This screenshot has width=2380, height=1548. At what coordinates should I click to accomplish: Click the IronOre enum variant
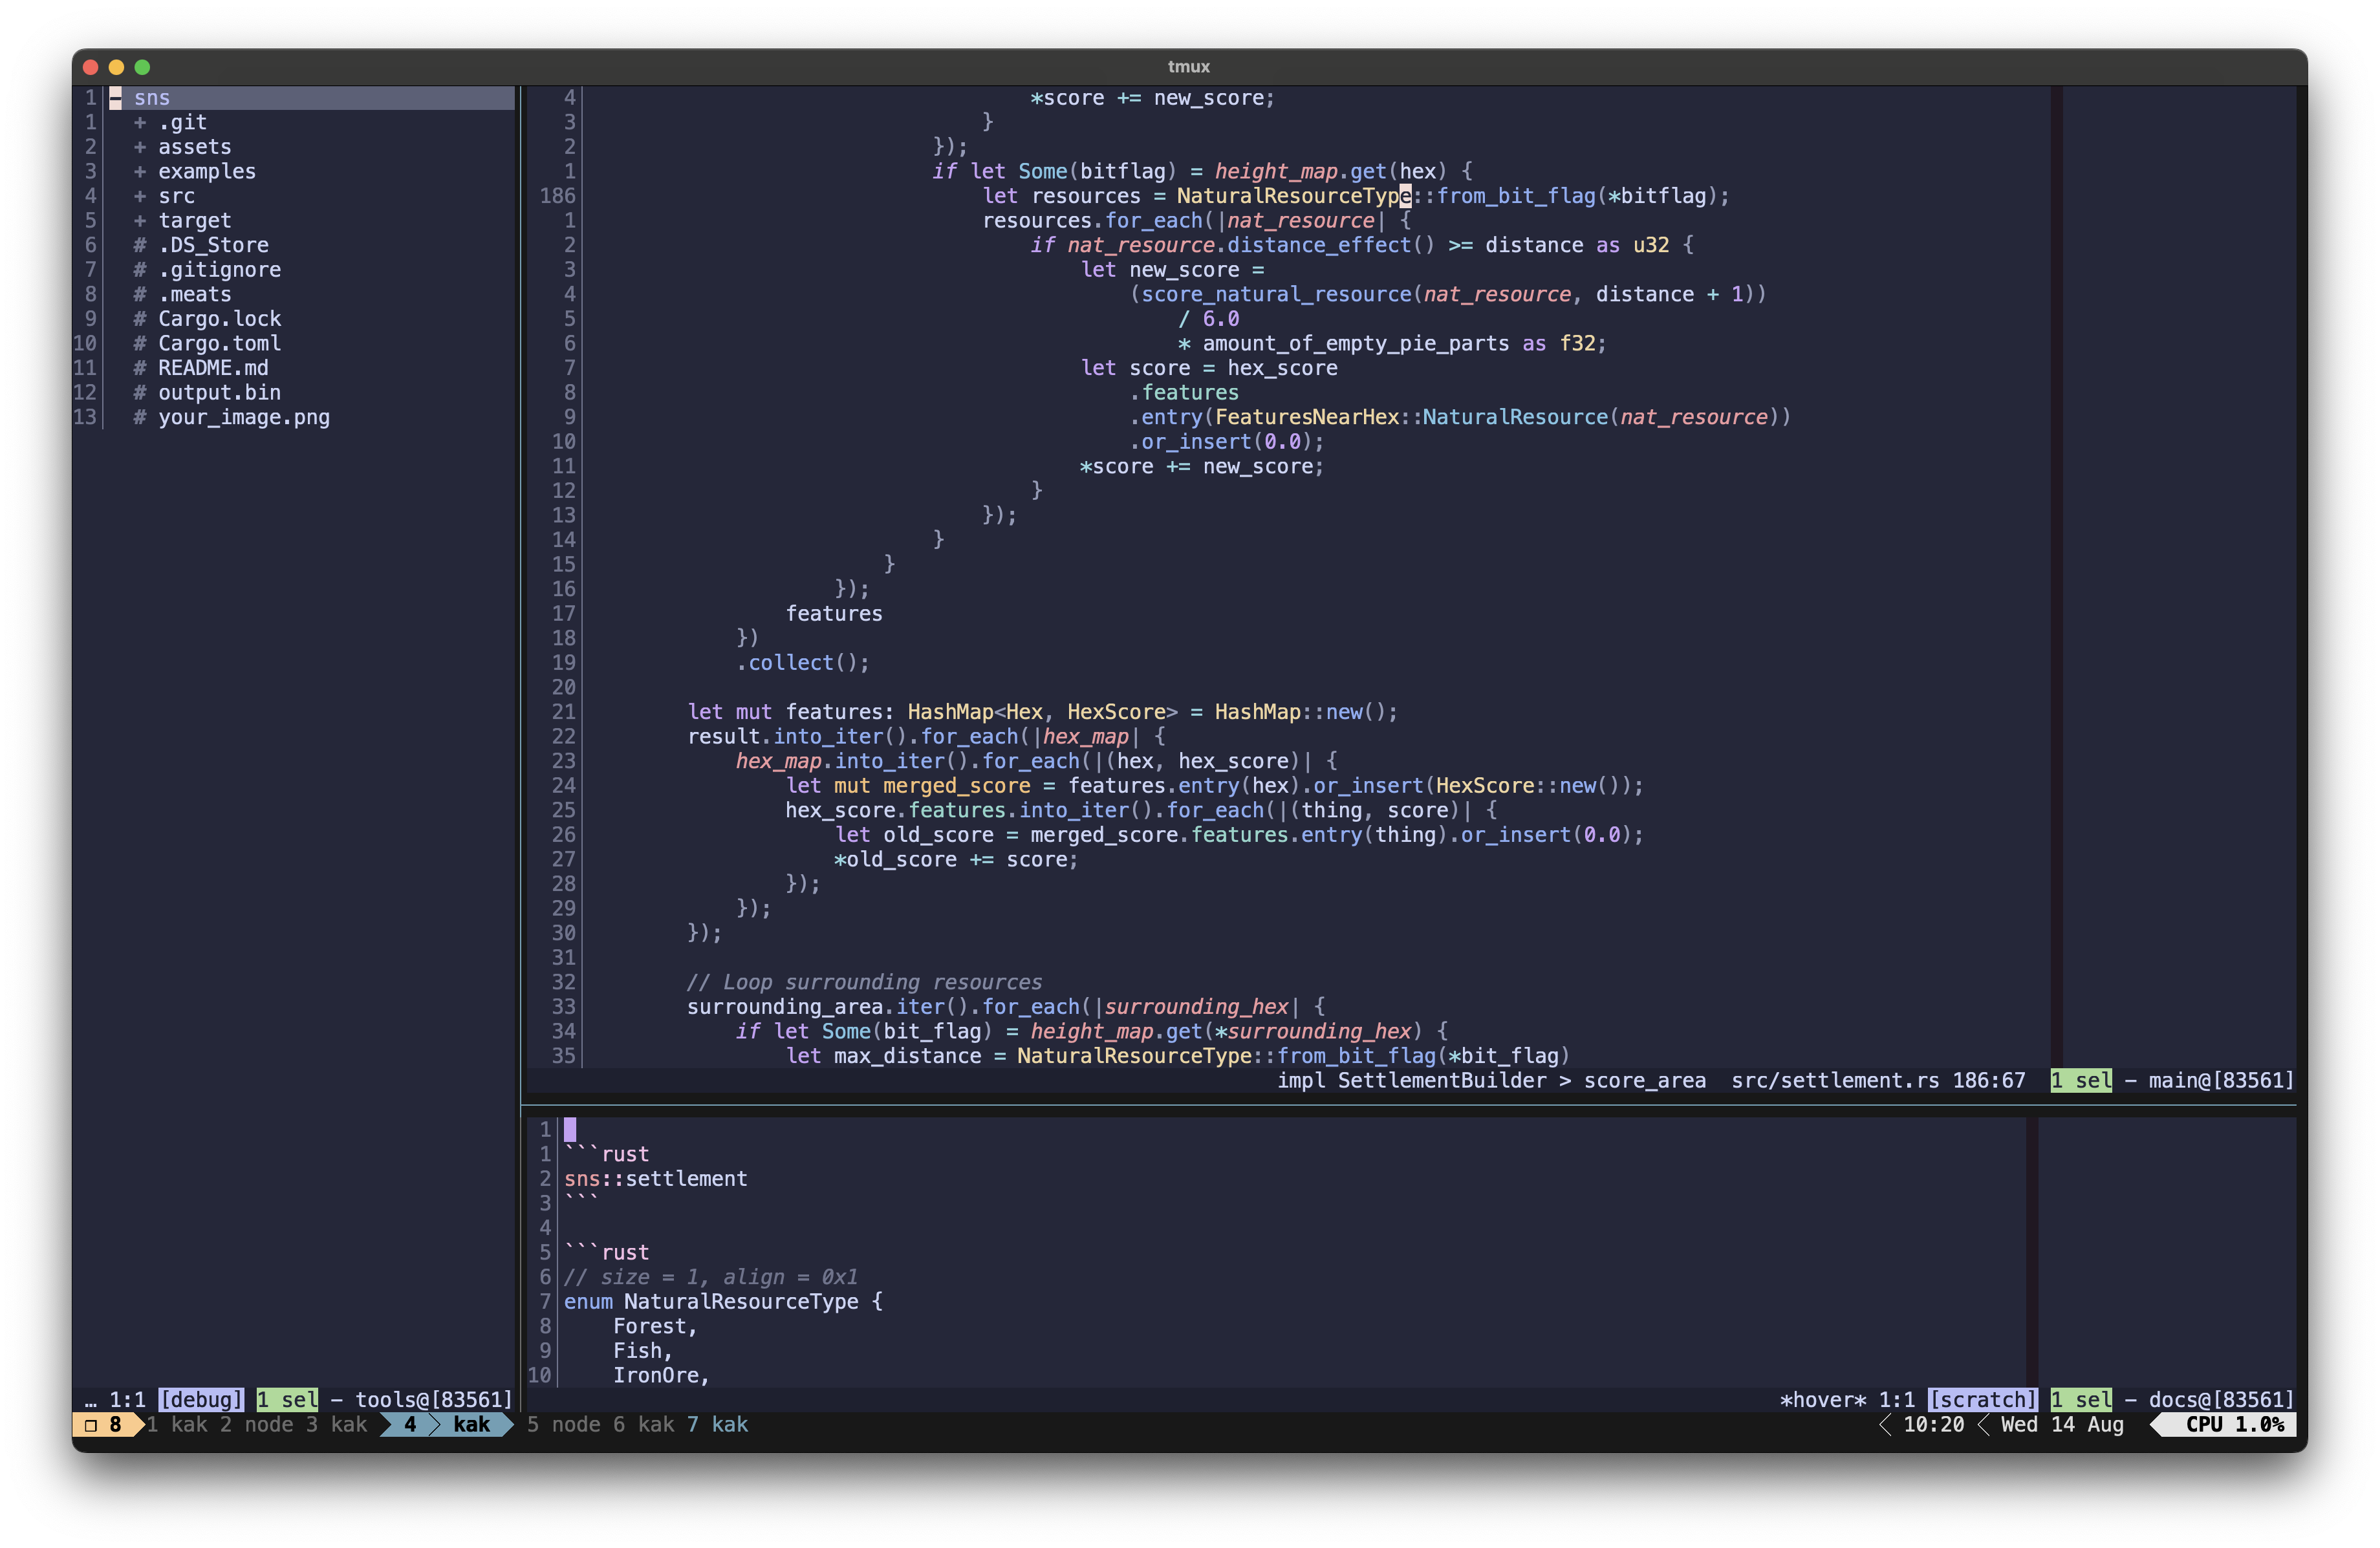point(655,1375)
